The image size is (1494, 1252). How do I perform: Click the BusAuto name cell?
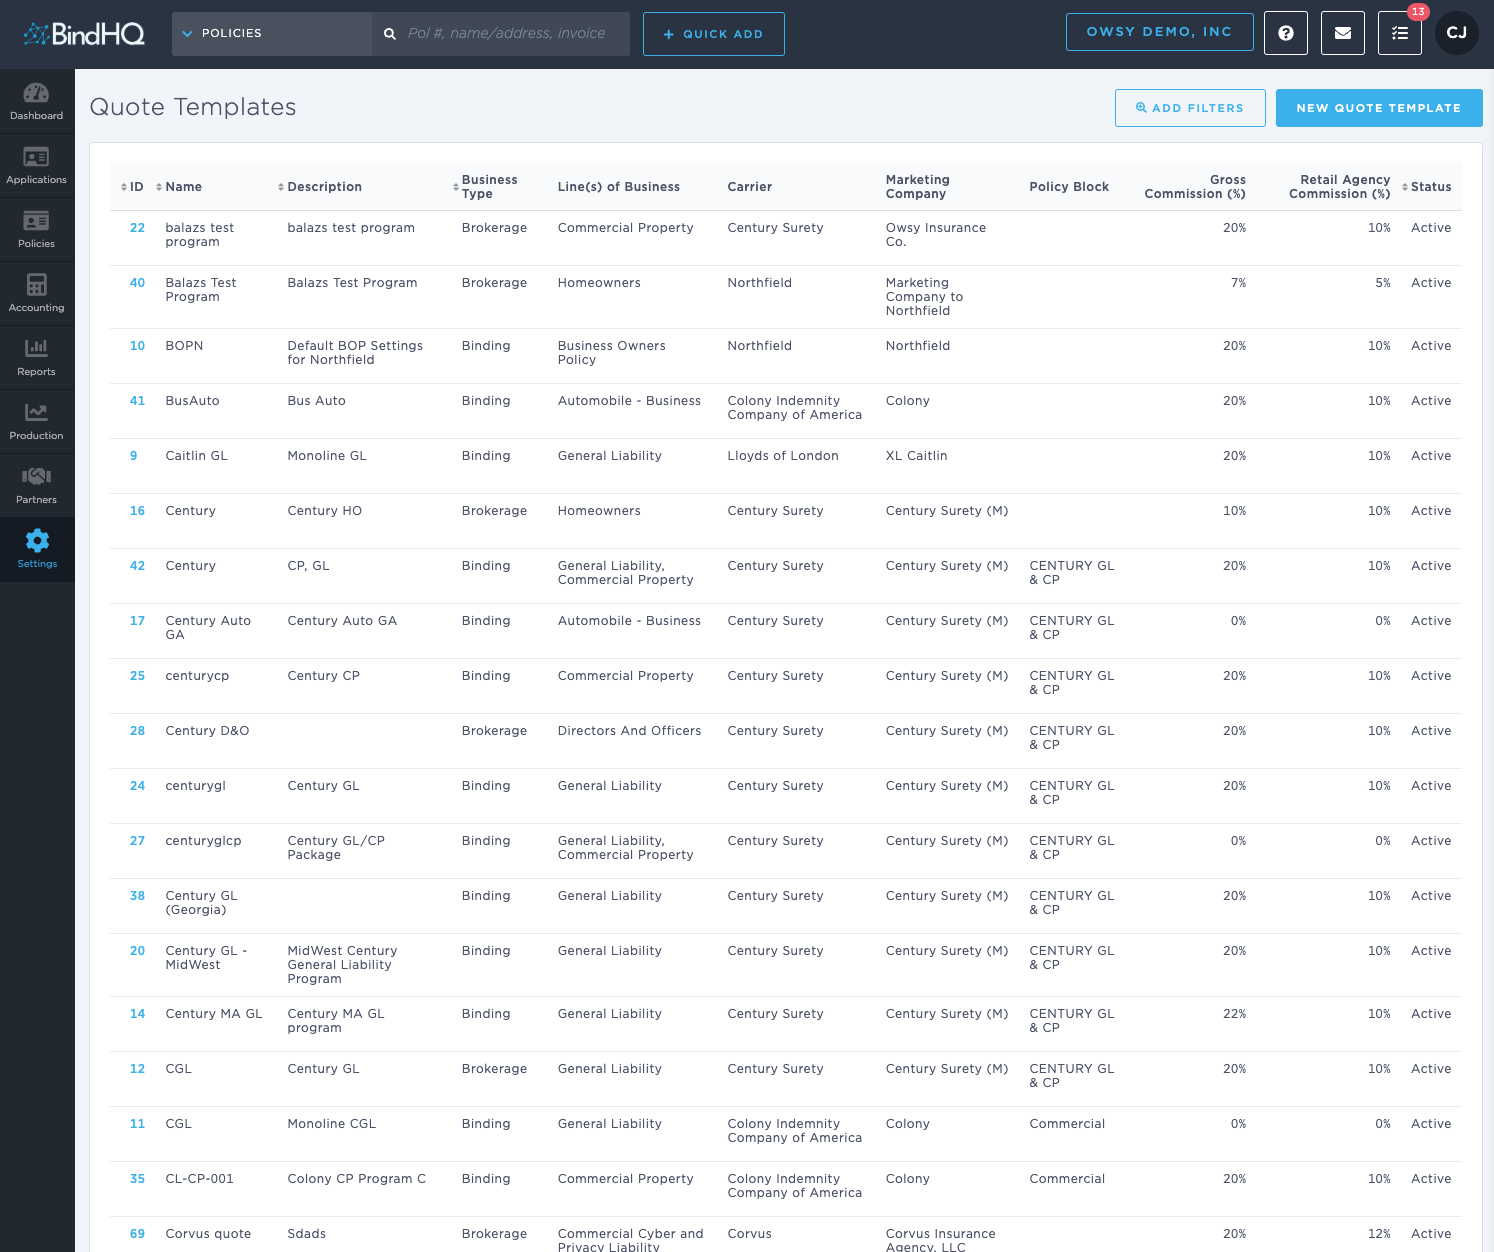click(193, 401)
